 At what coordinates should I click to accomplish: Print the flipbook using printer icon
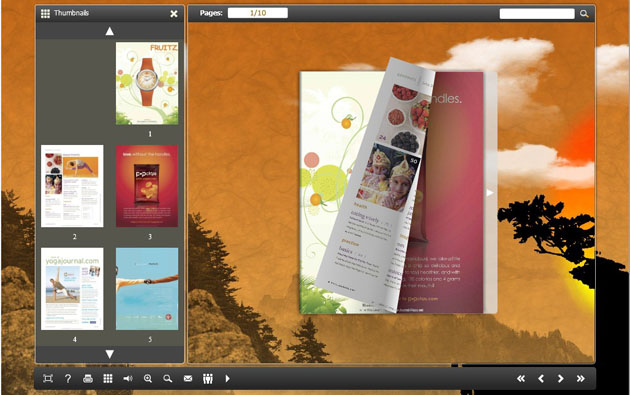coord(88,379)
